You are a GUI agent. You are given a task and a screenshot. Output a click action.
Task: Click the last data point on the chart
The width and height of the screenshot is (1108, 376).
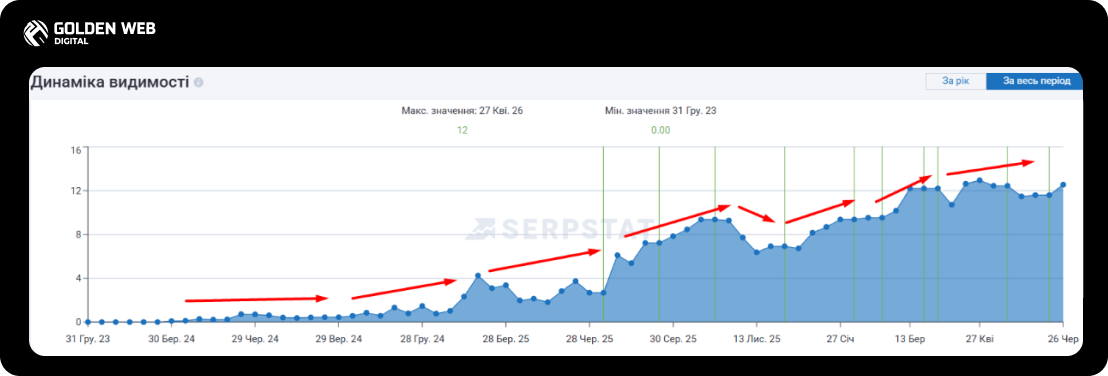coord(1063,184)
